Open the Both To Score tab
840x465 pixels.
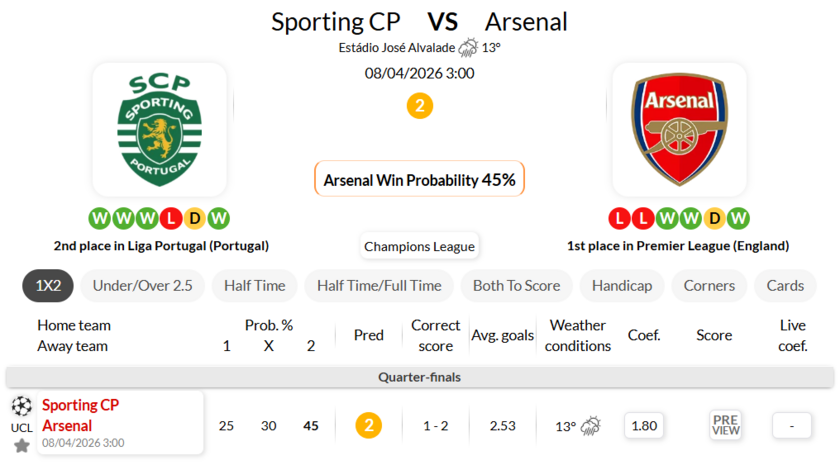click(516, 286)
